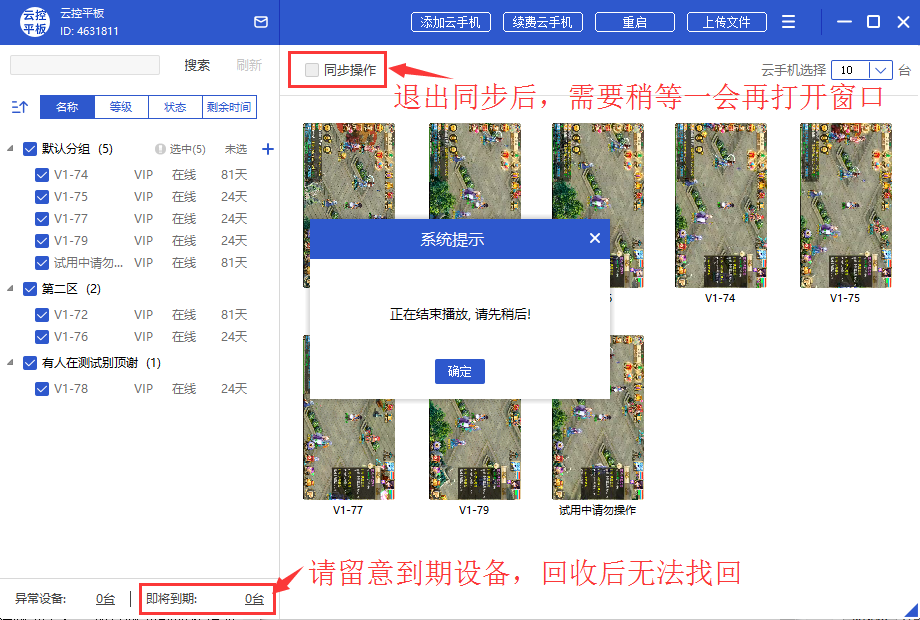920x620 pixels.
Task: Click the 续费云手机 button
Action: [543, 22]
